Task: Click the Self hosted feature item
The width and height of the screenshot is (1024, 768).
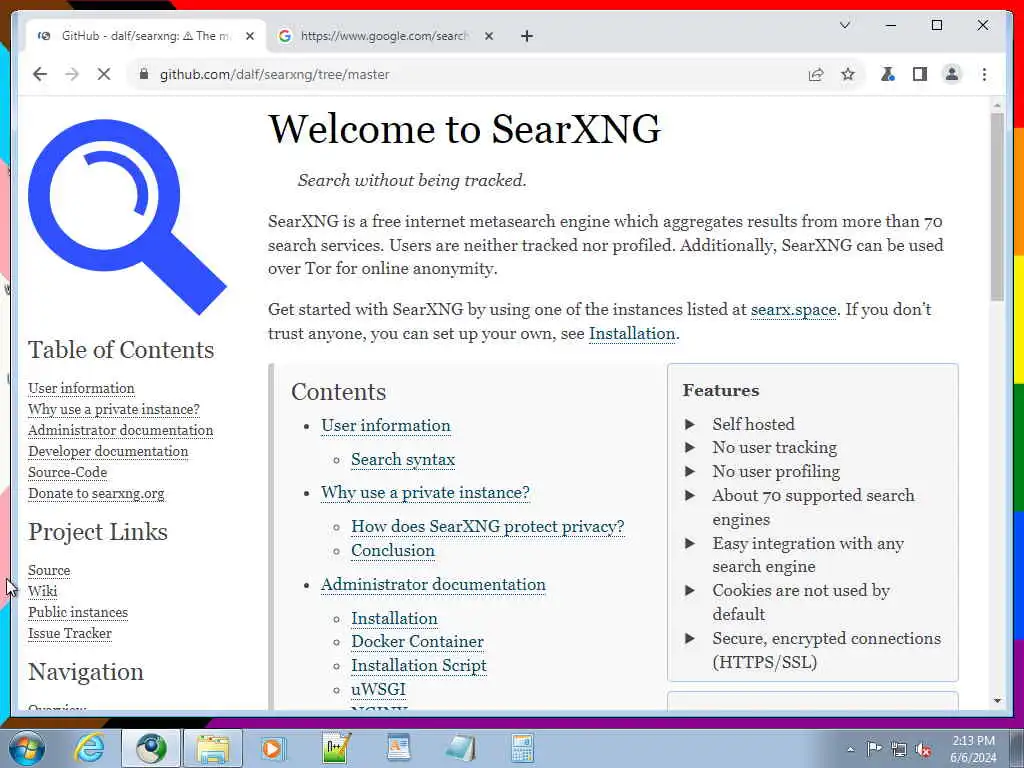Action: point(753,424)
